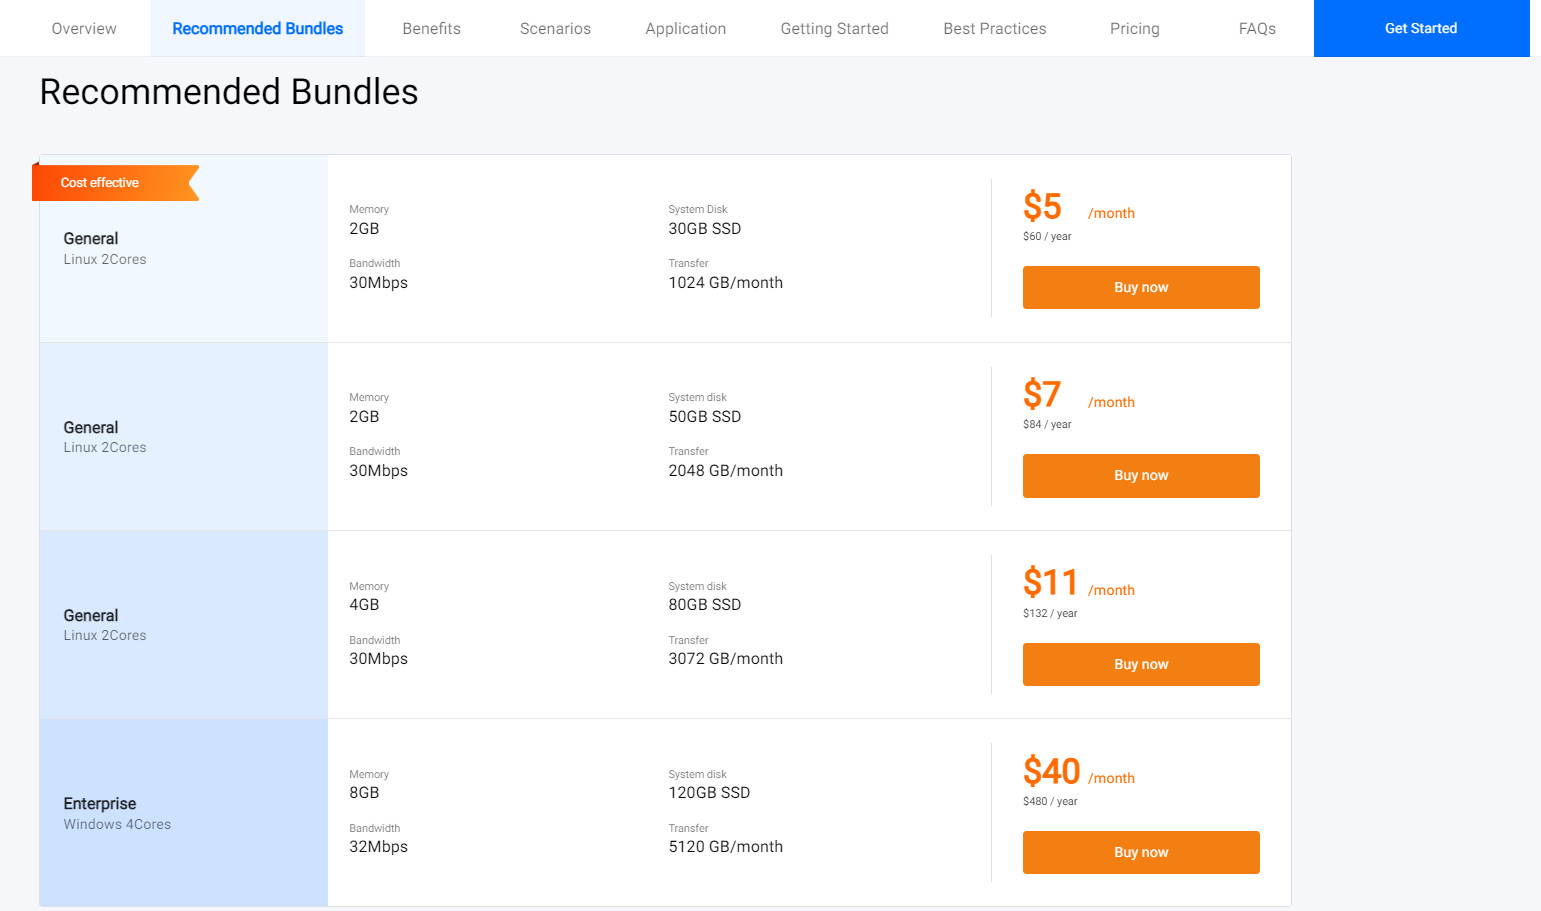Image resolution: width=1541 pixels, height=911 pixels.
Task: Click the blue Get Started button
Action: coord(1420,29)
